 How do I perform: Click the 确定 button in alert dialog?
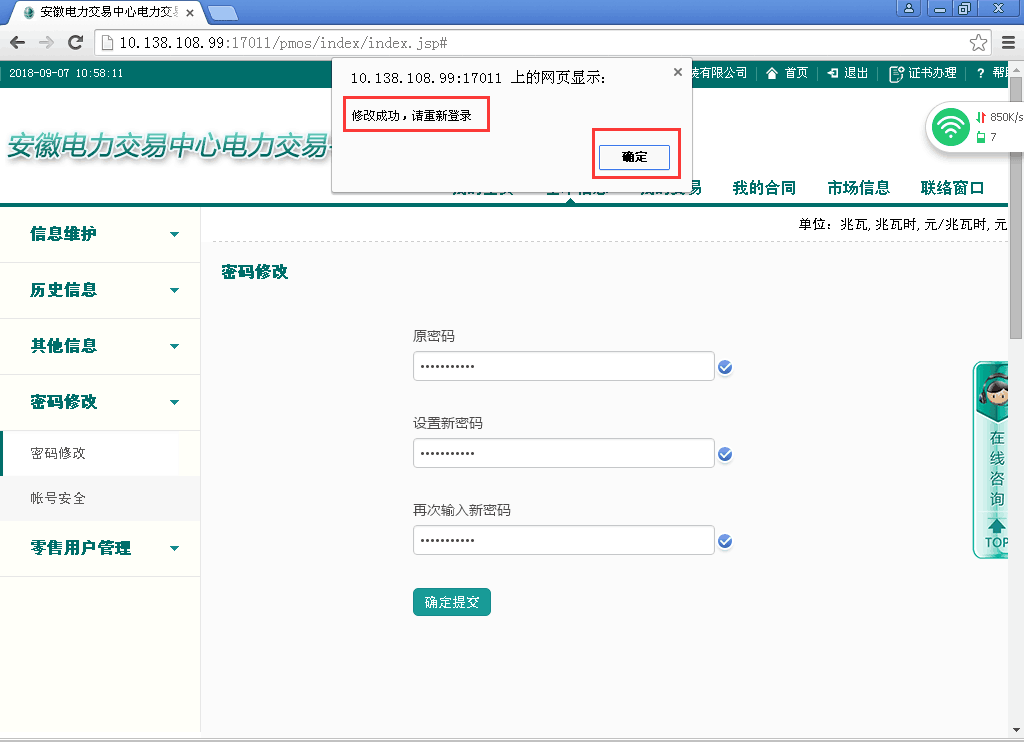point(634,157)
